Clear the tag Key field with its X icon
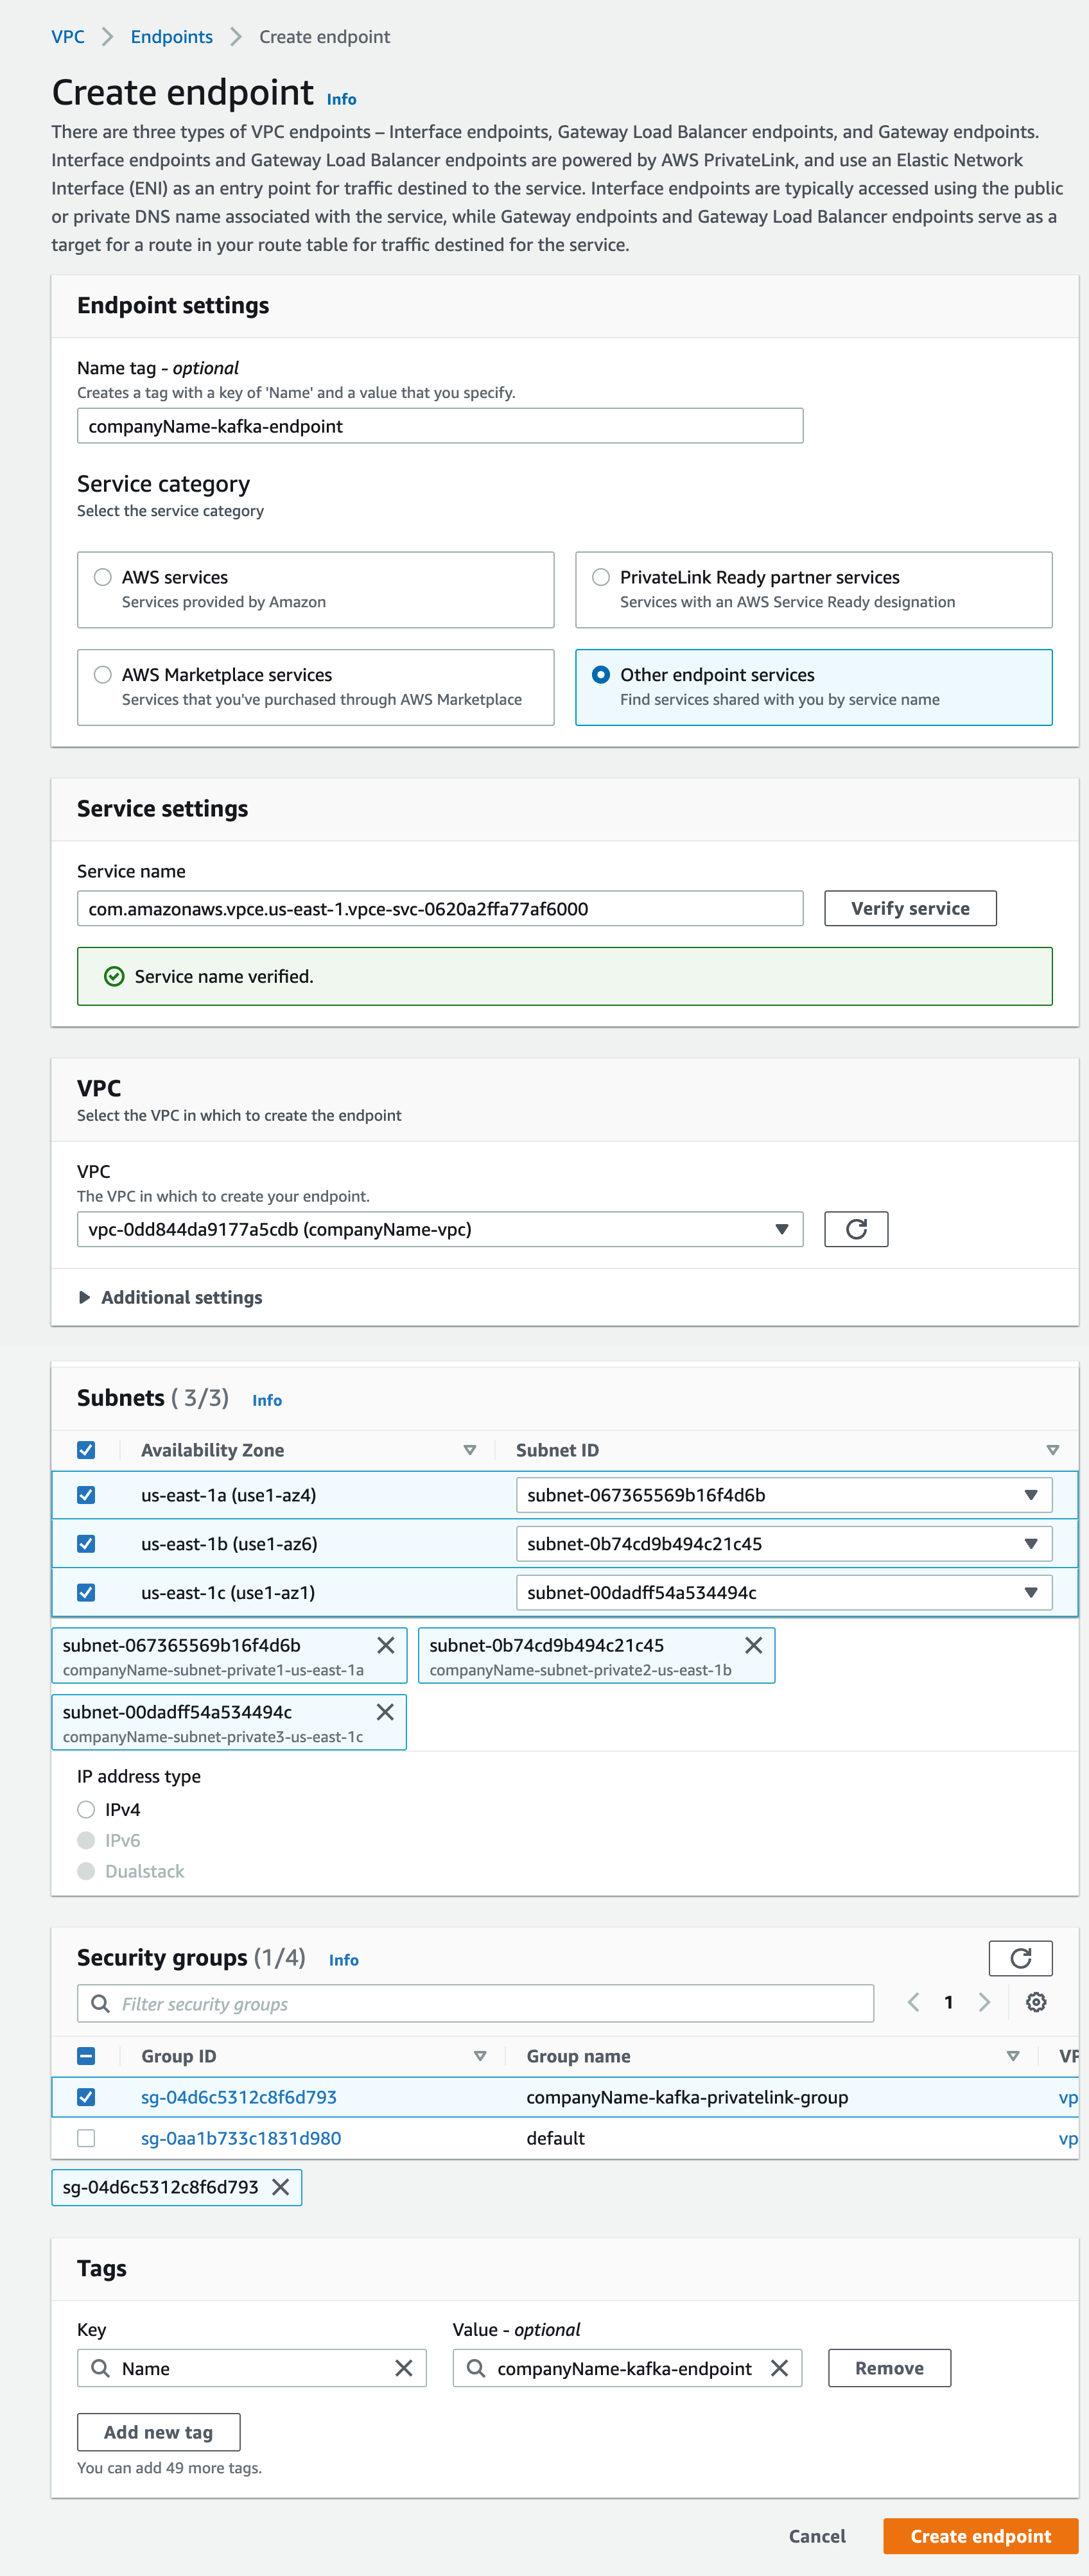 click(x=406, y=2368)
